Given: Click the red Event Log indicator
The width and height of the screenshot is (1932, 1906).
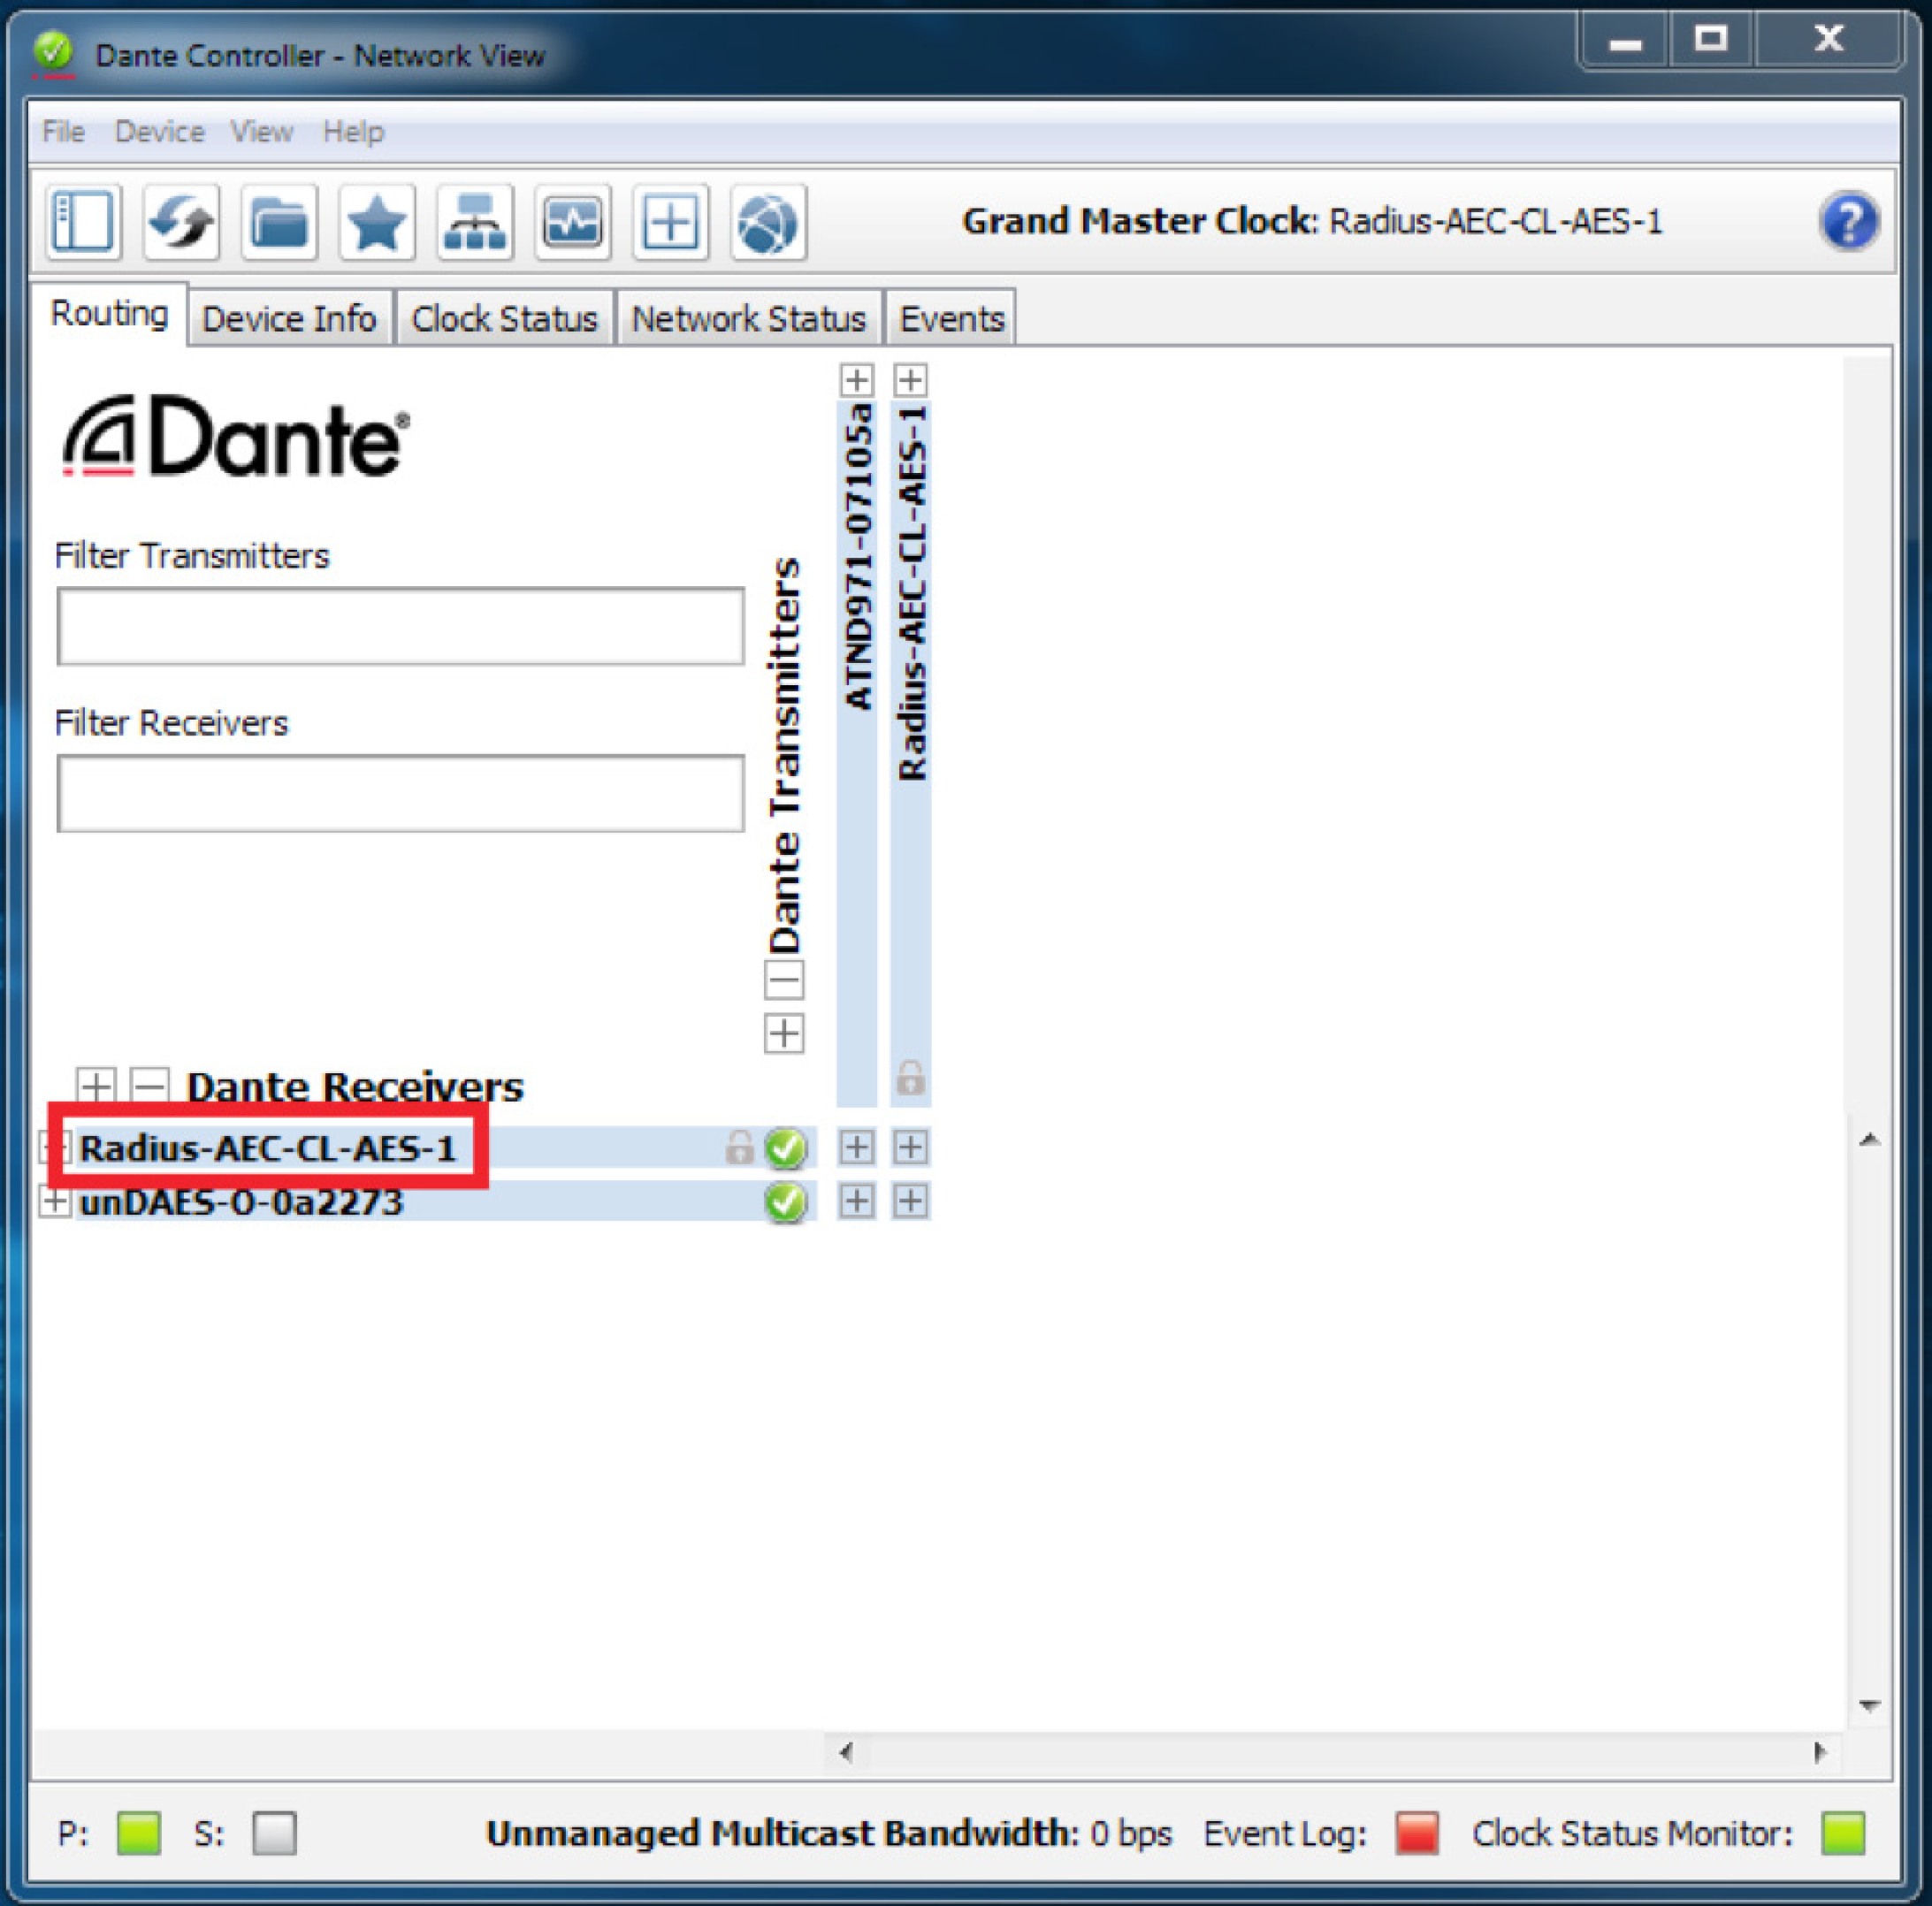Looking at the screenshot, I should coord(1416,1833).
